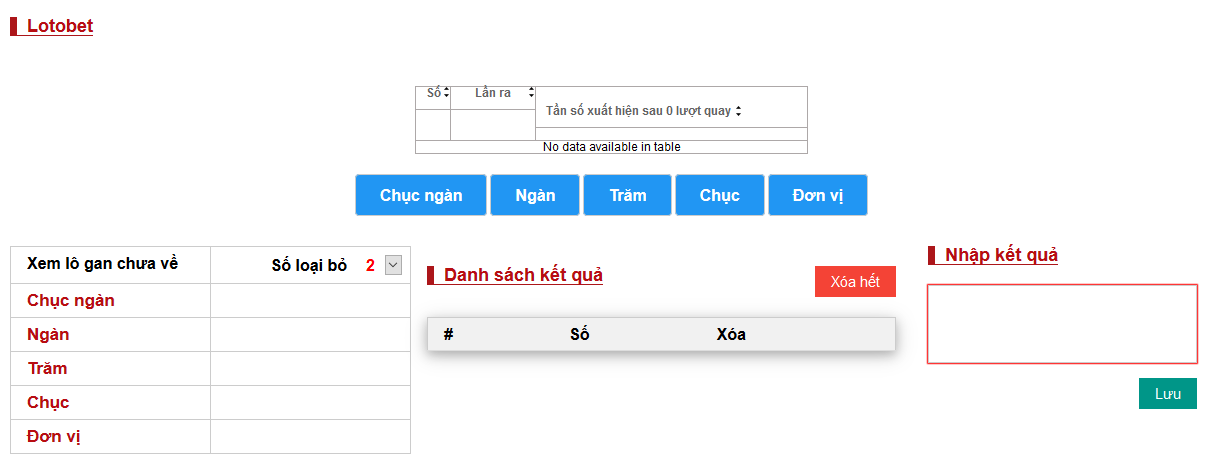
Task: Sort by Tần số xuất hiện column
Action: [x=643, y=111]
